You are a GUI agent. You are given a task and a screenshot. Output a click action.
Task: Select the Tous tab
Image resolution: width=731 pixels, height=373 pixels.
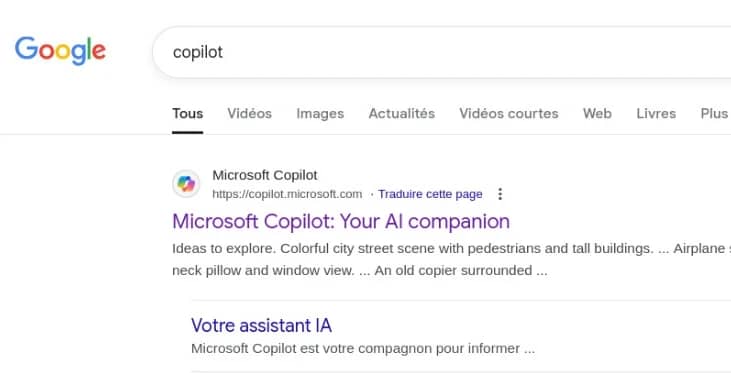[187, 113]
